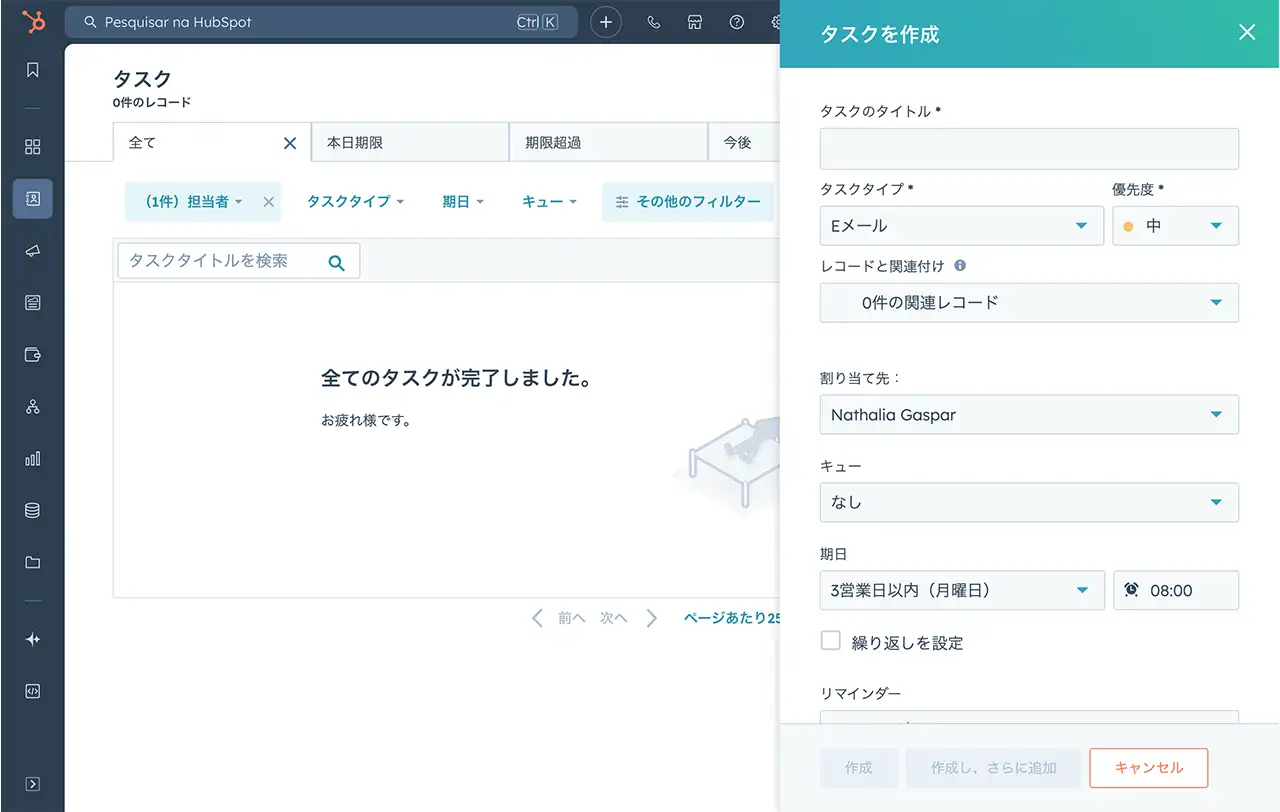Click the Pesquisar na HubSpot search bar
Viewport: 1280px width, 812px height.
[321, 22]
